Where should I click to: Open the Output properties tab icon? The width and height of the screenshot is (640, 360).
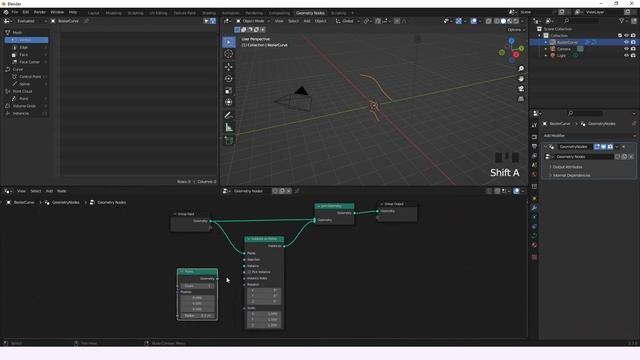(534, 147)
